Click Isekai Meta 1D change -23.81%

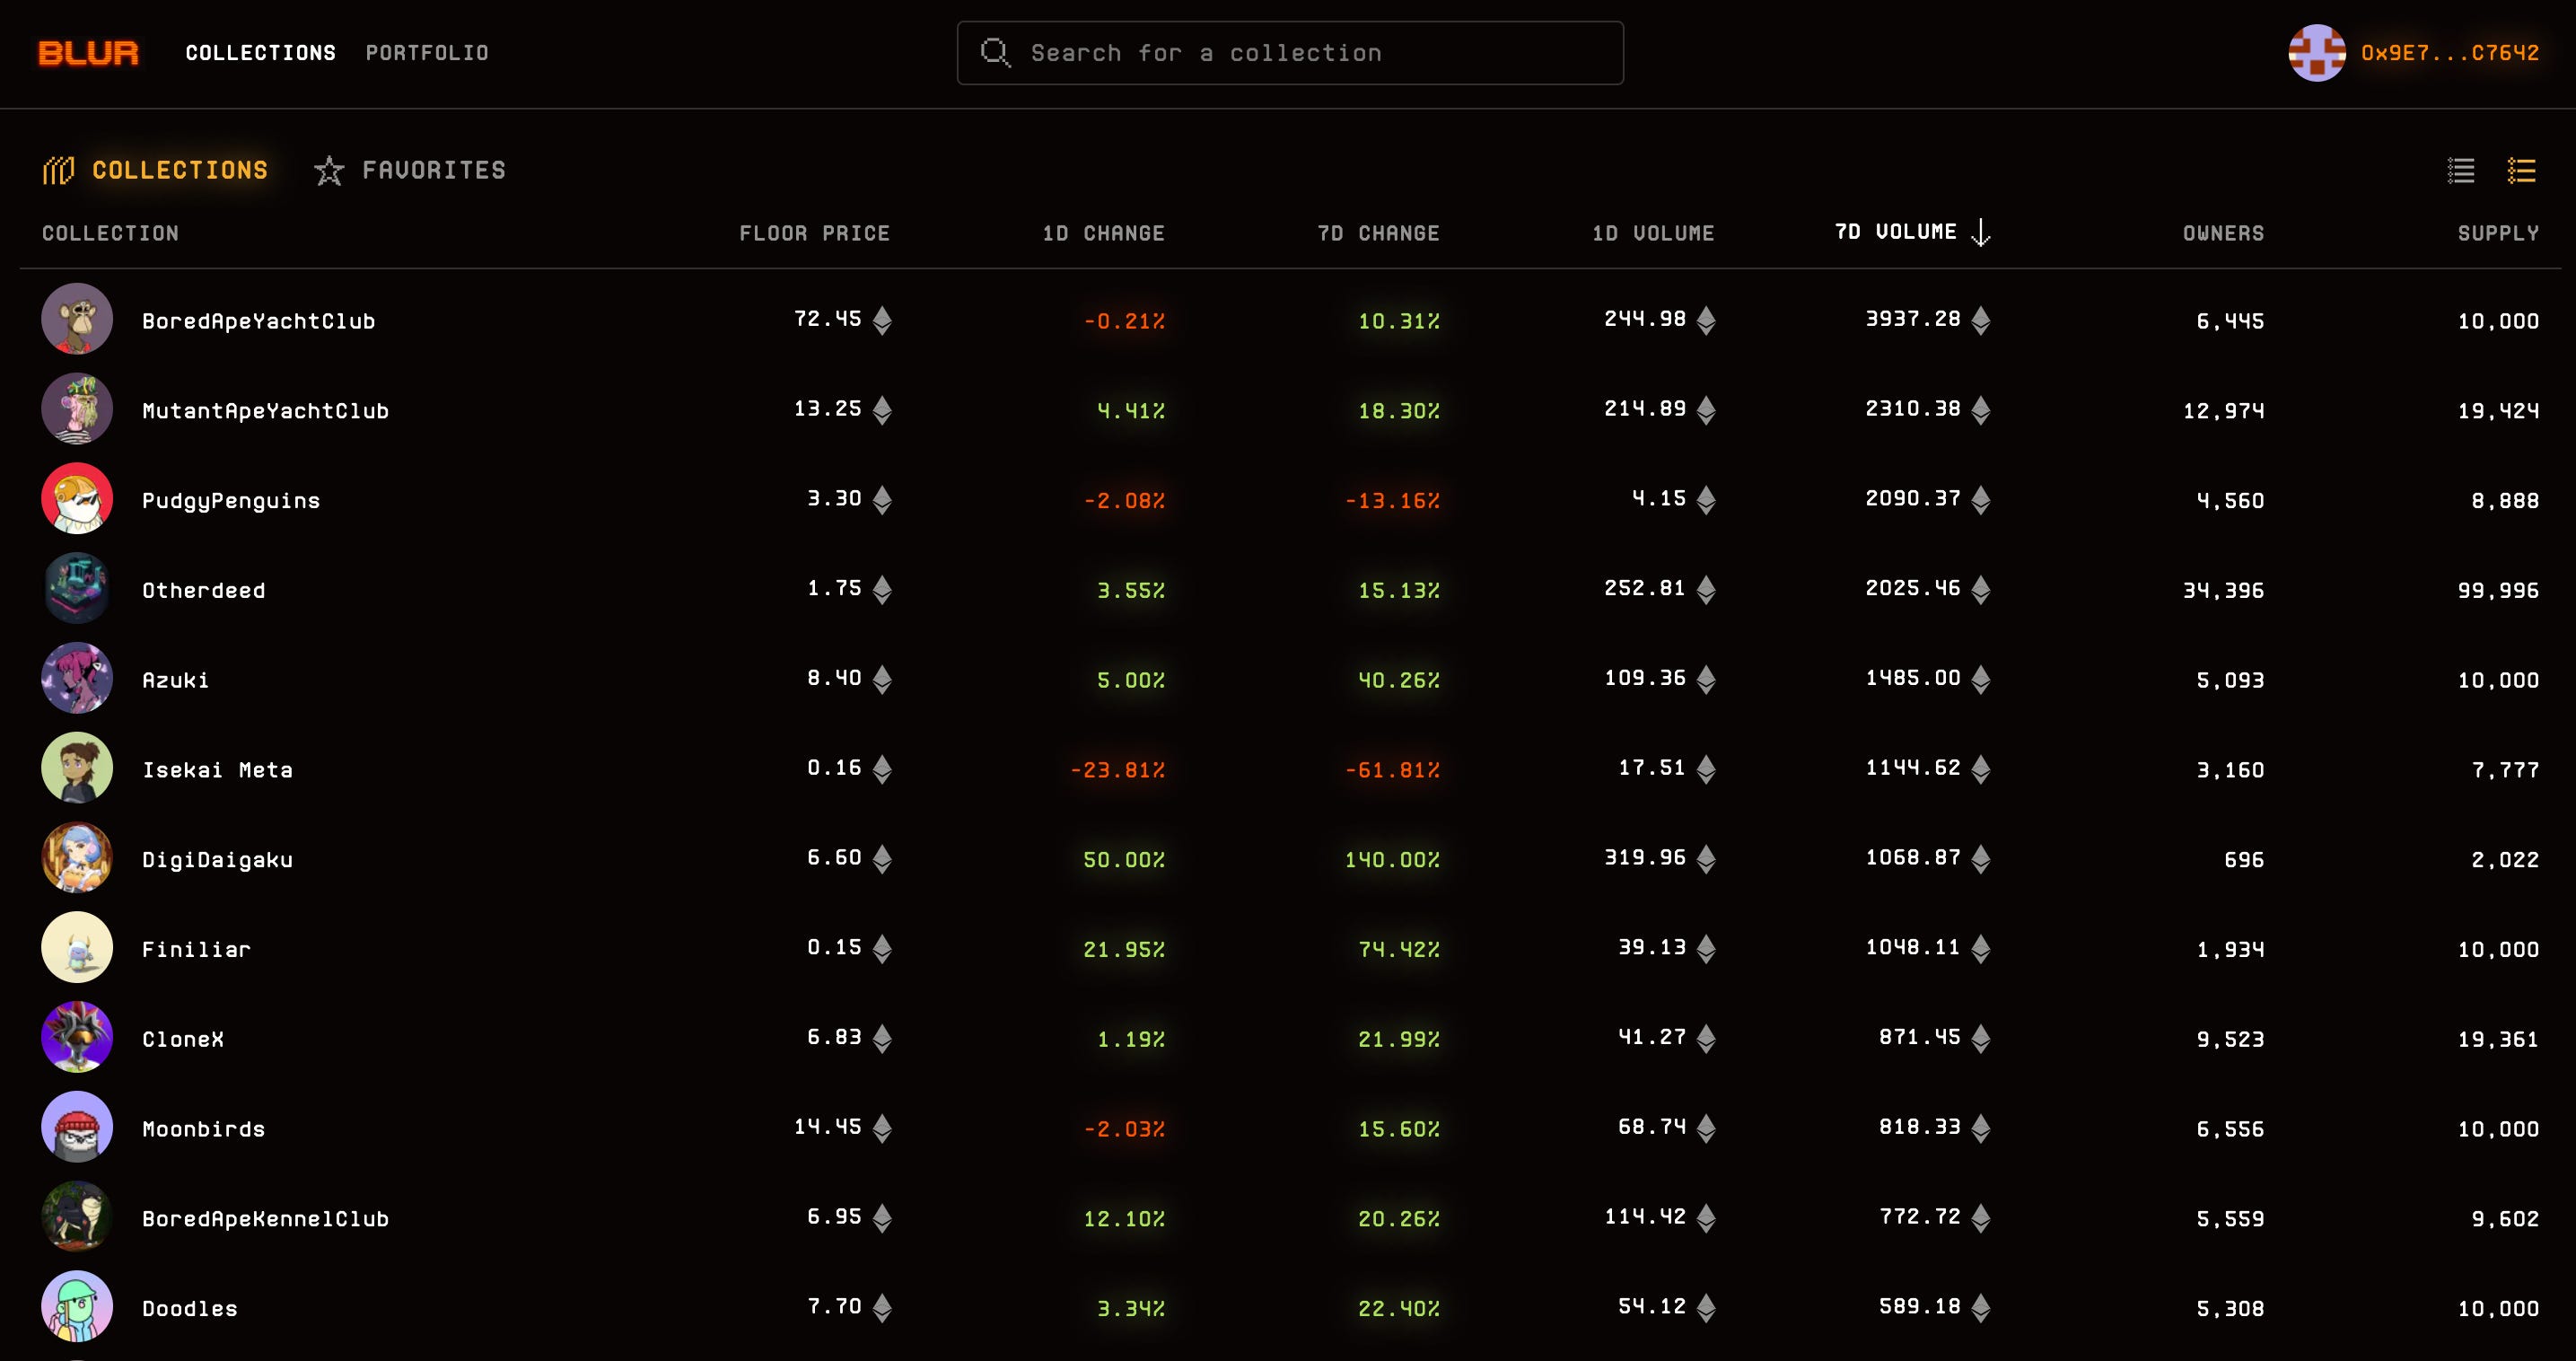click(1117, 770)
